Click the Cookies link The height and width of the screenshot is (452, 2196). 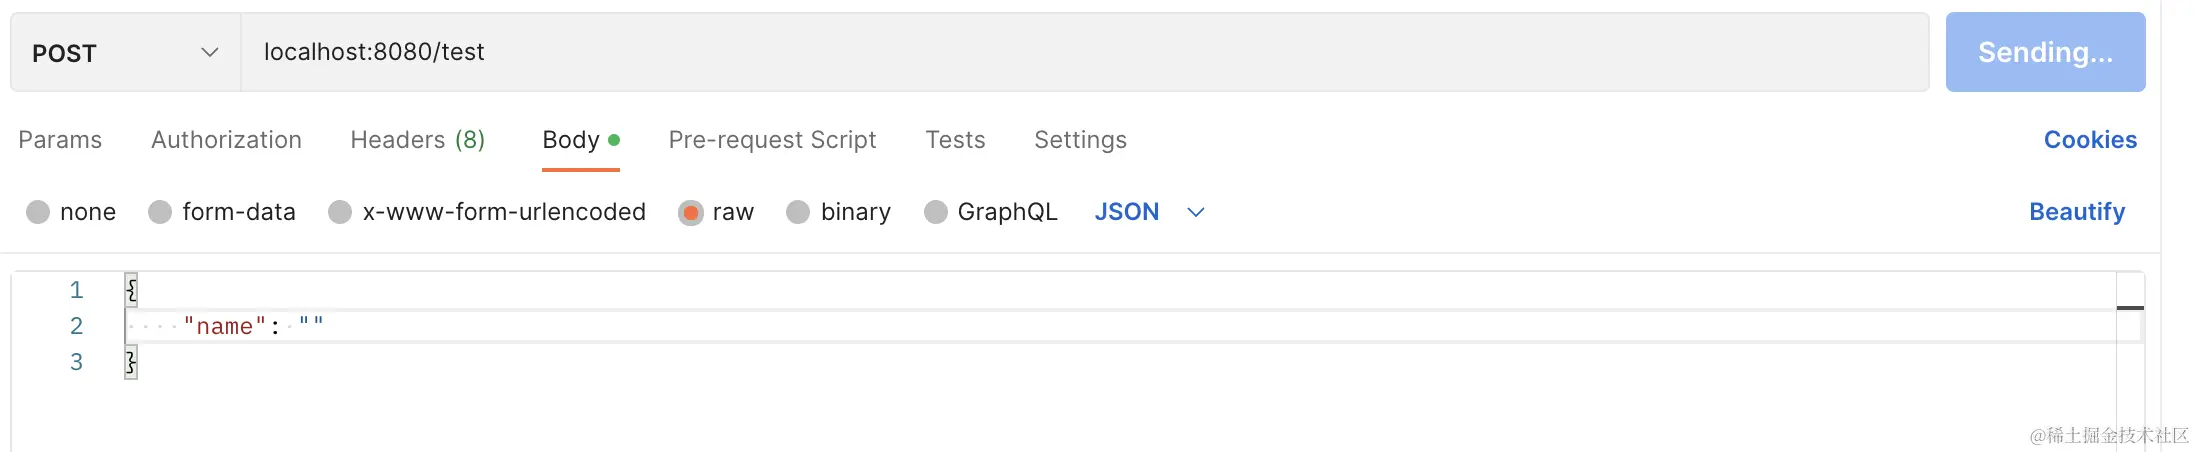tap(2089, 140)
